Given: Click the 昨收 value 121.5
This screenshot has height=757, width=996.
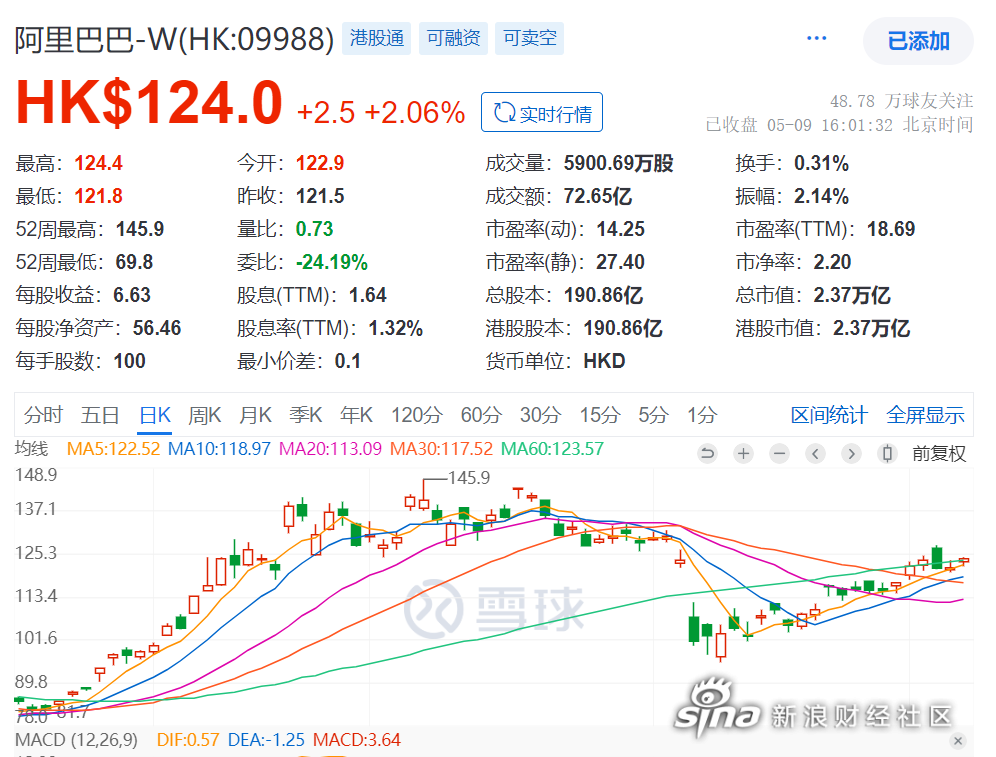Looking at the screenshot, I should (320, 196).
